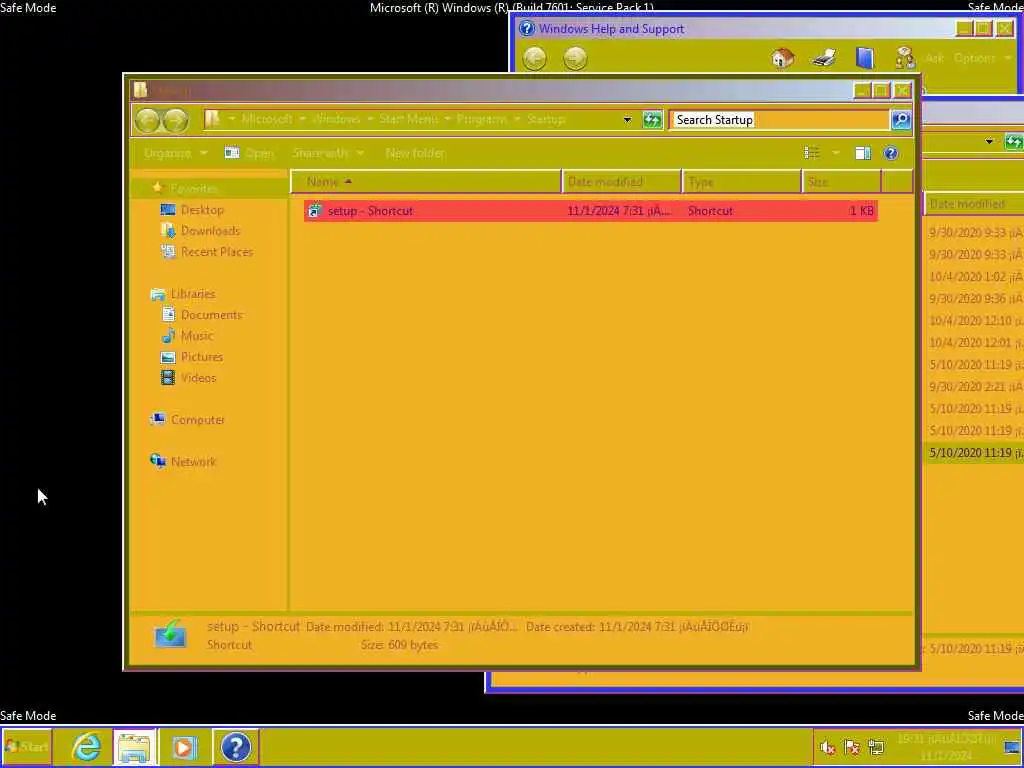The image size is (1024, 768).
Task: Open the Music library
Action: click(x=197, y=336)
